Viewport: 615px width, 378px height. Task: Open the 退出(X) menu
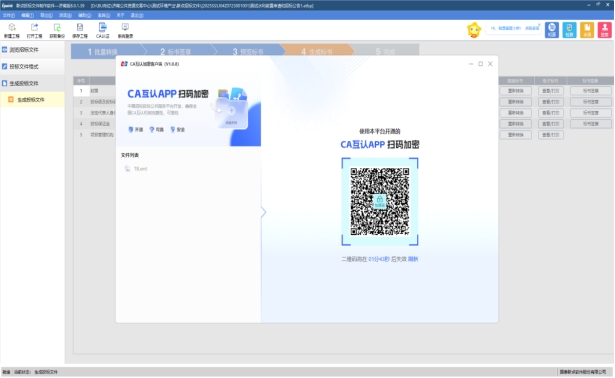click(137, 15)
